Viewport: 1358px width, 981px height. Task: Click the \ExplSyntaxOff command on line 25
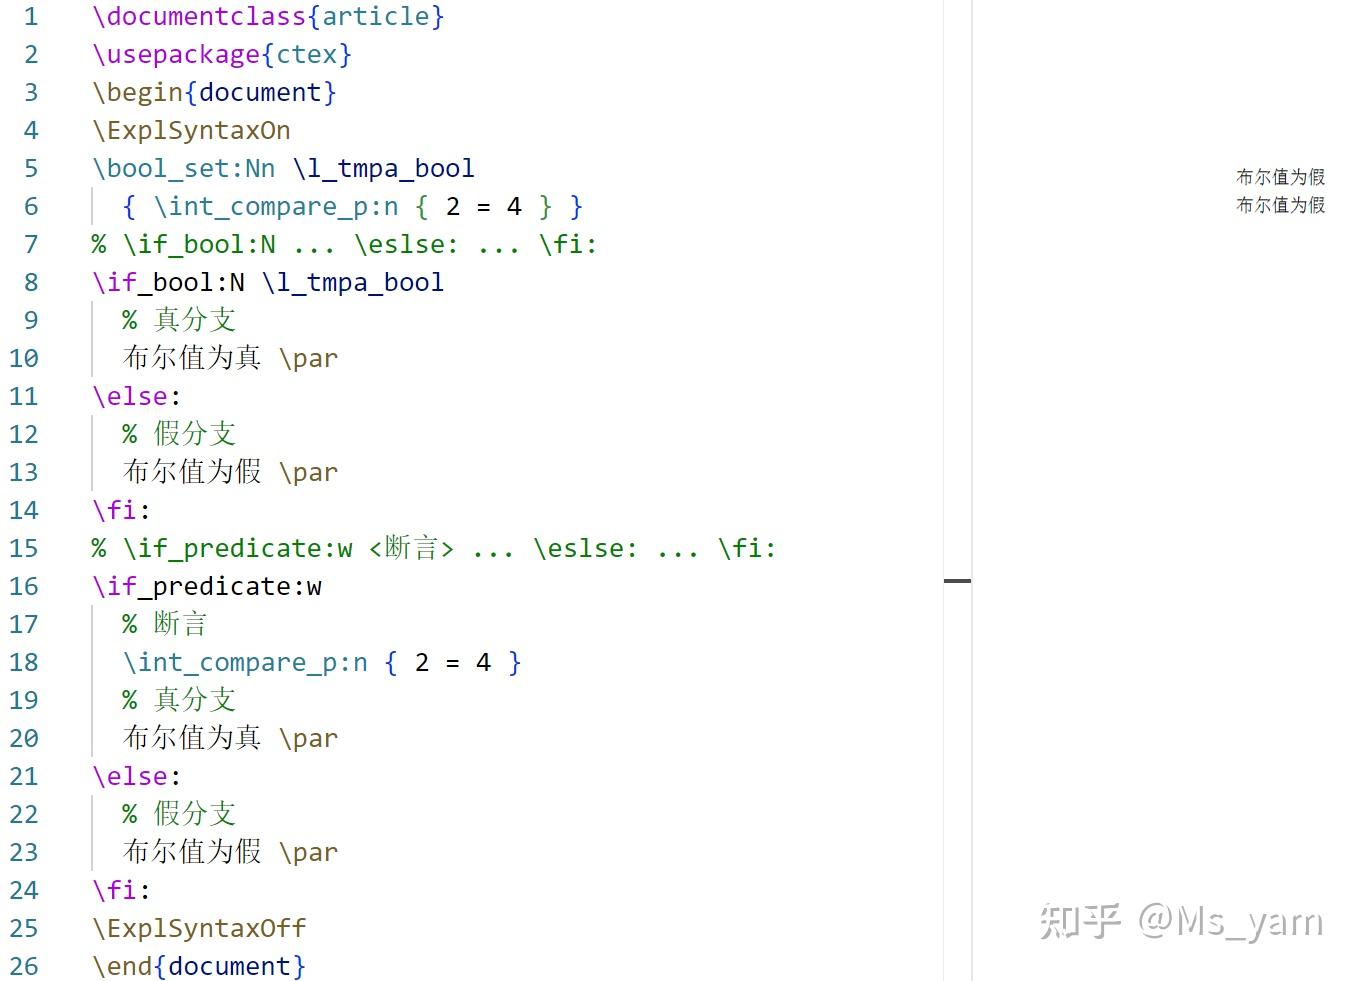coord(198,928)
